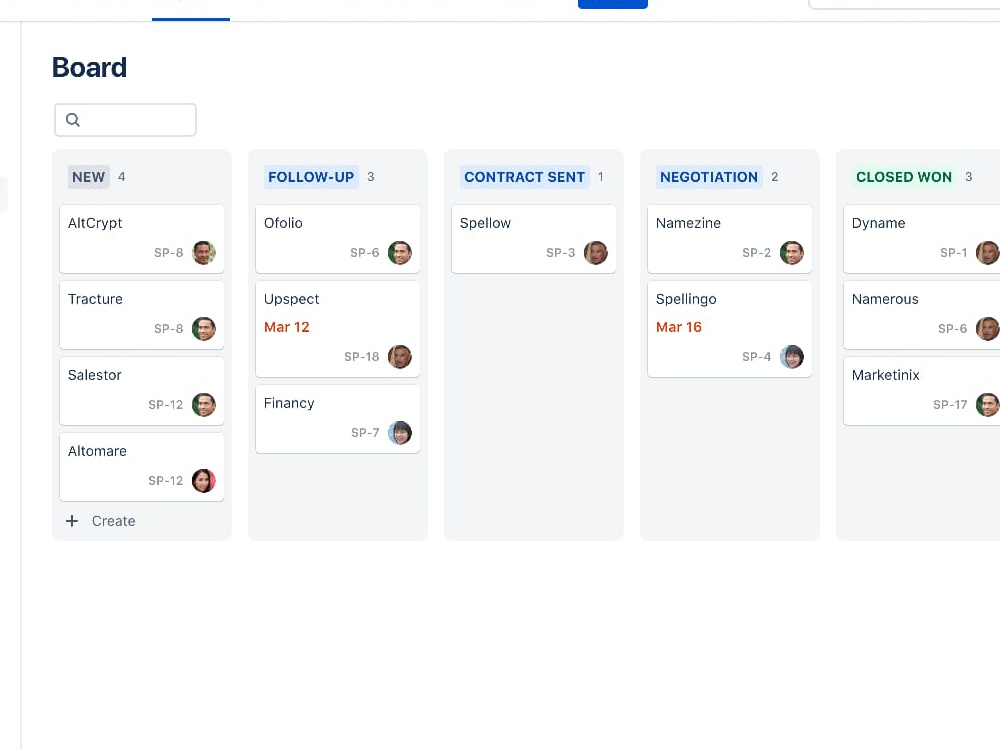Open the AltCrypt card
This screenshot has height=750, width=1000.
[142, 239]
